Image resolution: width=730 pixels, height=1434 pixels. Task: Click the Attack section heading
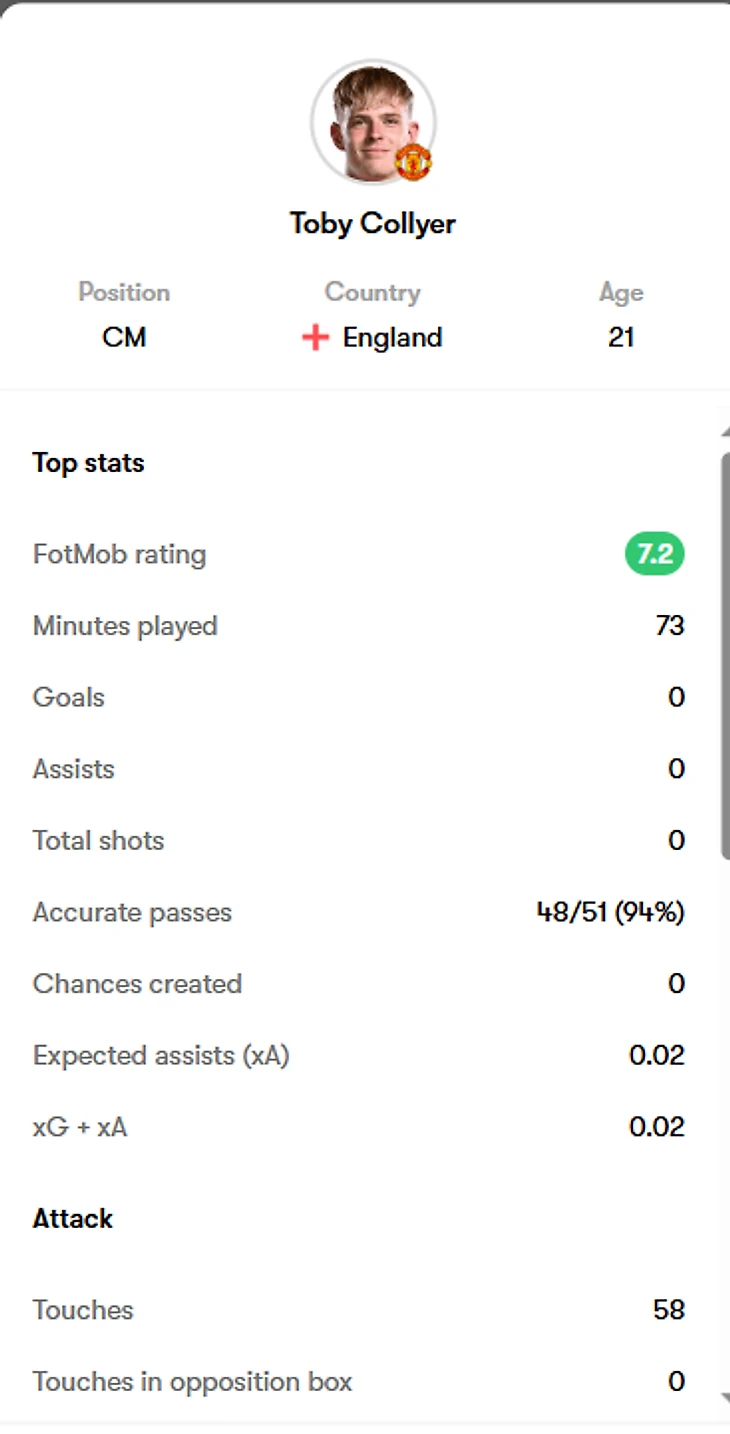(x=72, y=1218)
